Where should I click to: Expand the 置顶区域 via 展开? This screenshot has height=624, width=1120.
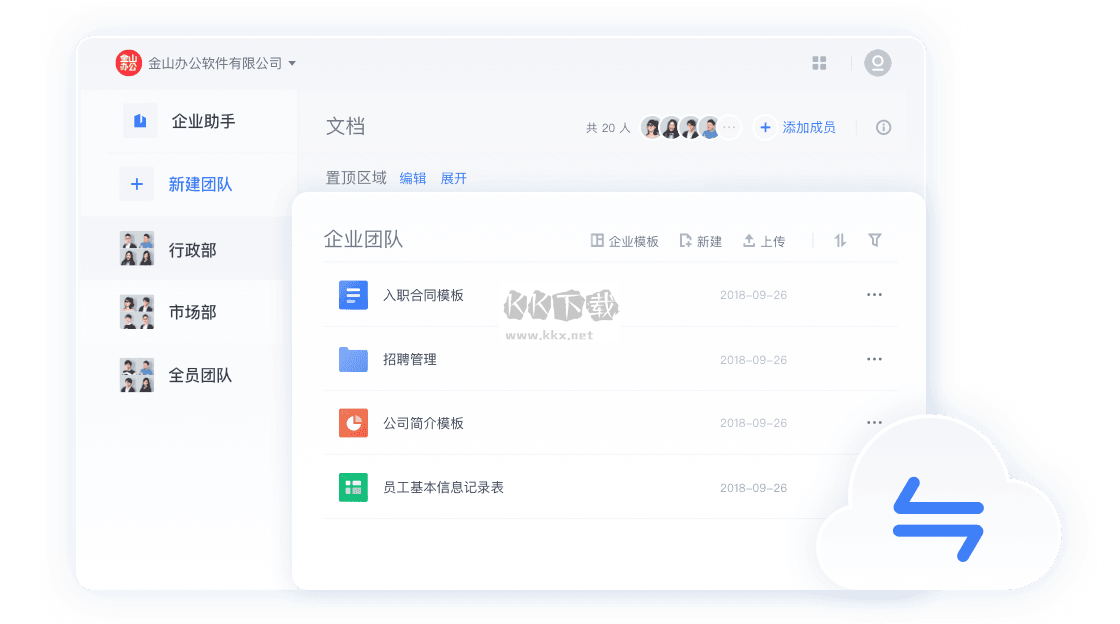[x=455, y=178]
